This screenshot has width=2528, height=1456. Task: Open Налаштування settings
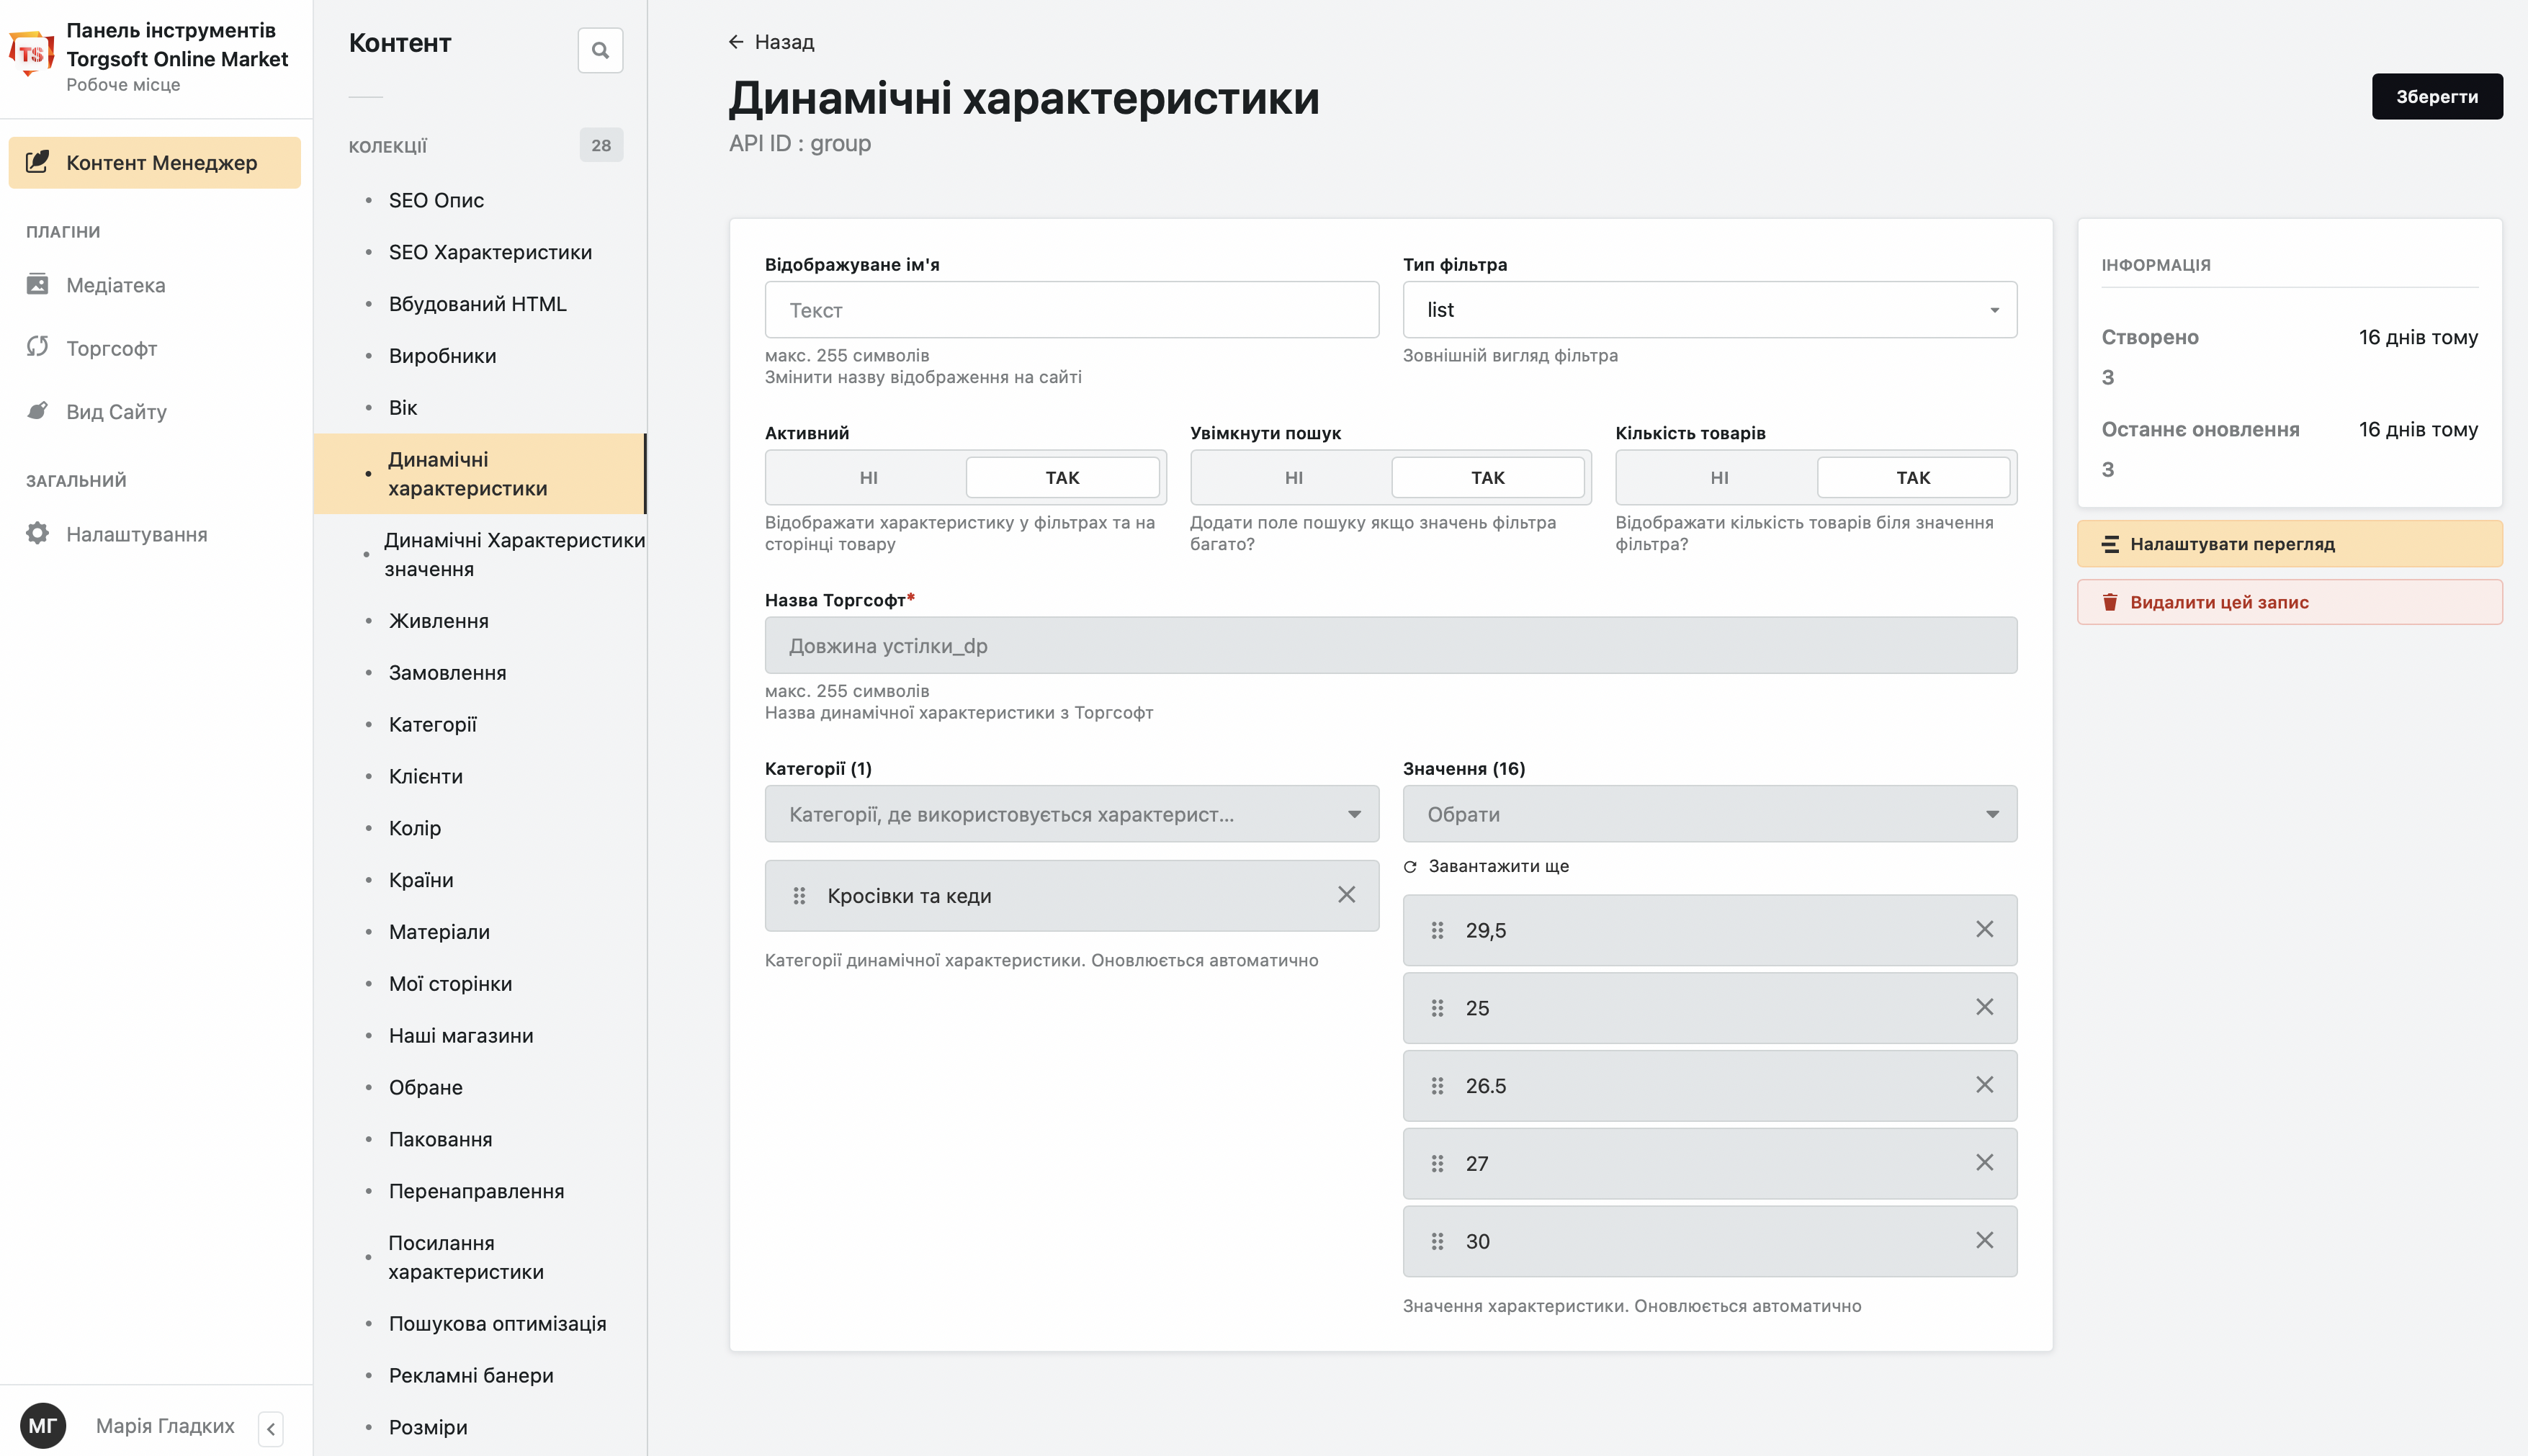coord(136,534)
